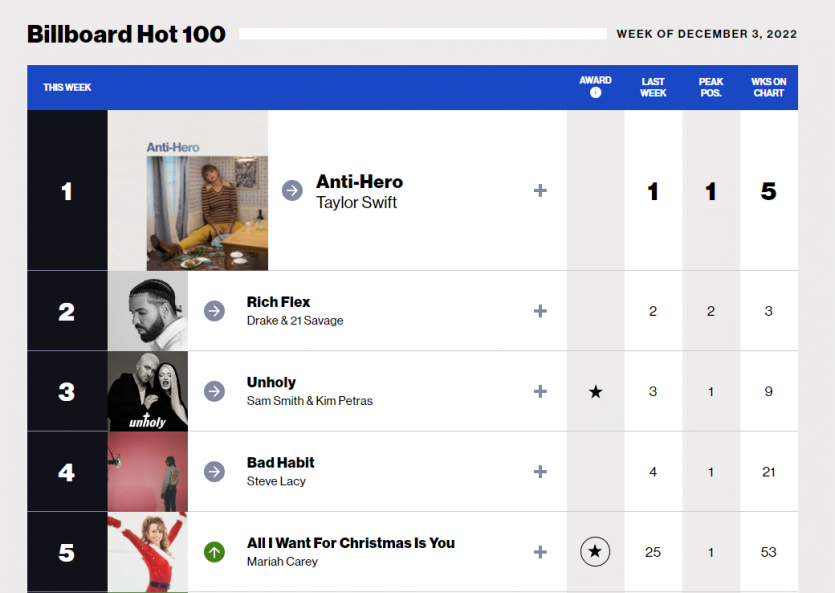
Task: Open the Rich Flex cover thumbnail
Action: click(x=148, y=311)
